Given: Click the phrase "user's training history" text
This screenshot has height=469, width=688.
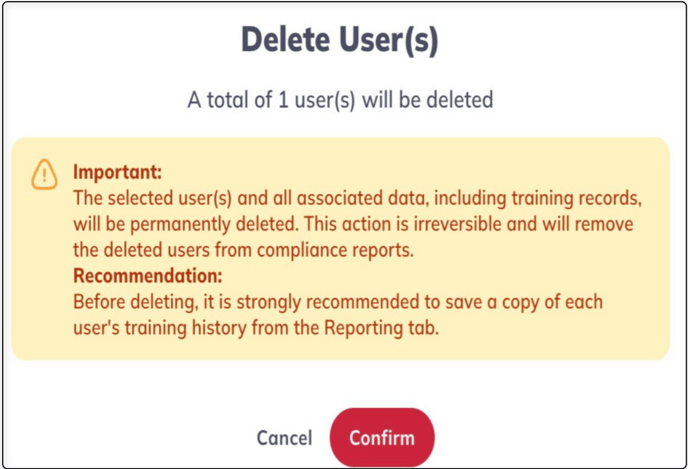Looking at the screenshot, I should pyautogui.click(x=160, y=328).
